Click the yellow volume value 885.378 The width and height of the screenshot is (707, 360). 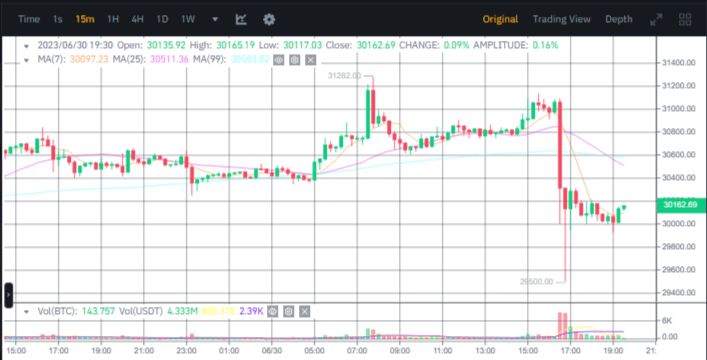(219, 311)
